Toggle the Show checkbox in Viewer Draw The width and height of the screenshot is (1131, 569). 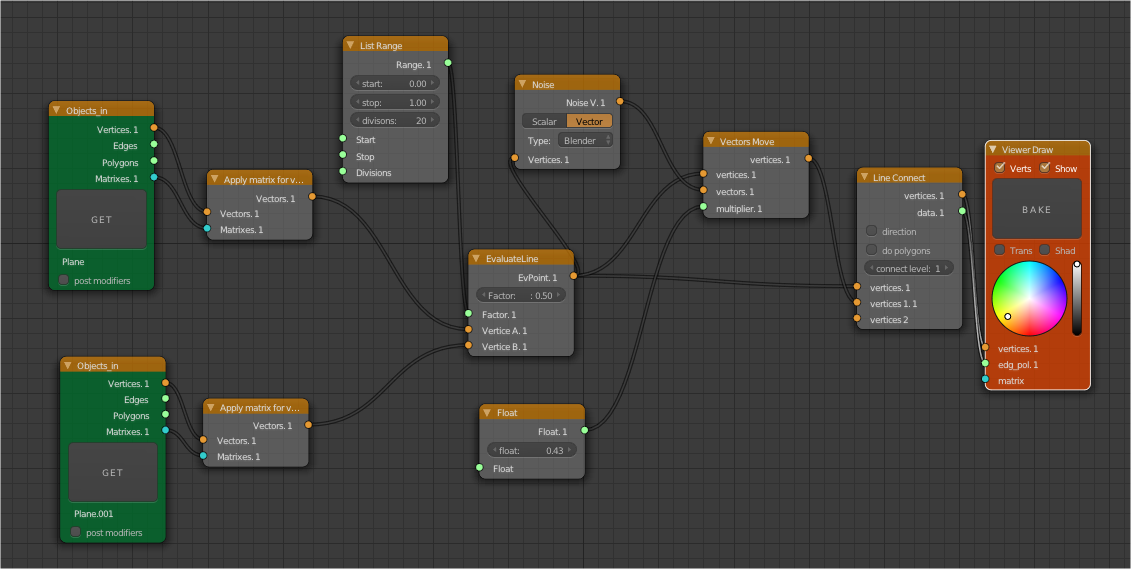click(x=1044, y=168)
